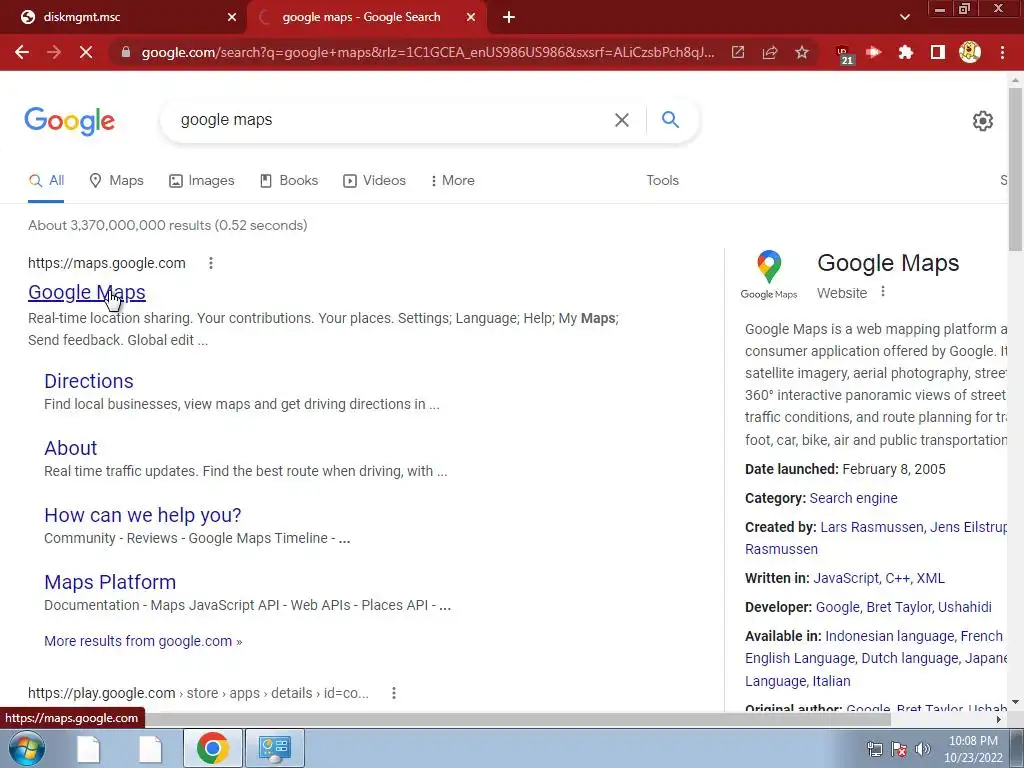The width and height of the screenshot is (1024, 768).
Task: Open knowledge panel three-dot menu near Website
Action: [883, 292]
